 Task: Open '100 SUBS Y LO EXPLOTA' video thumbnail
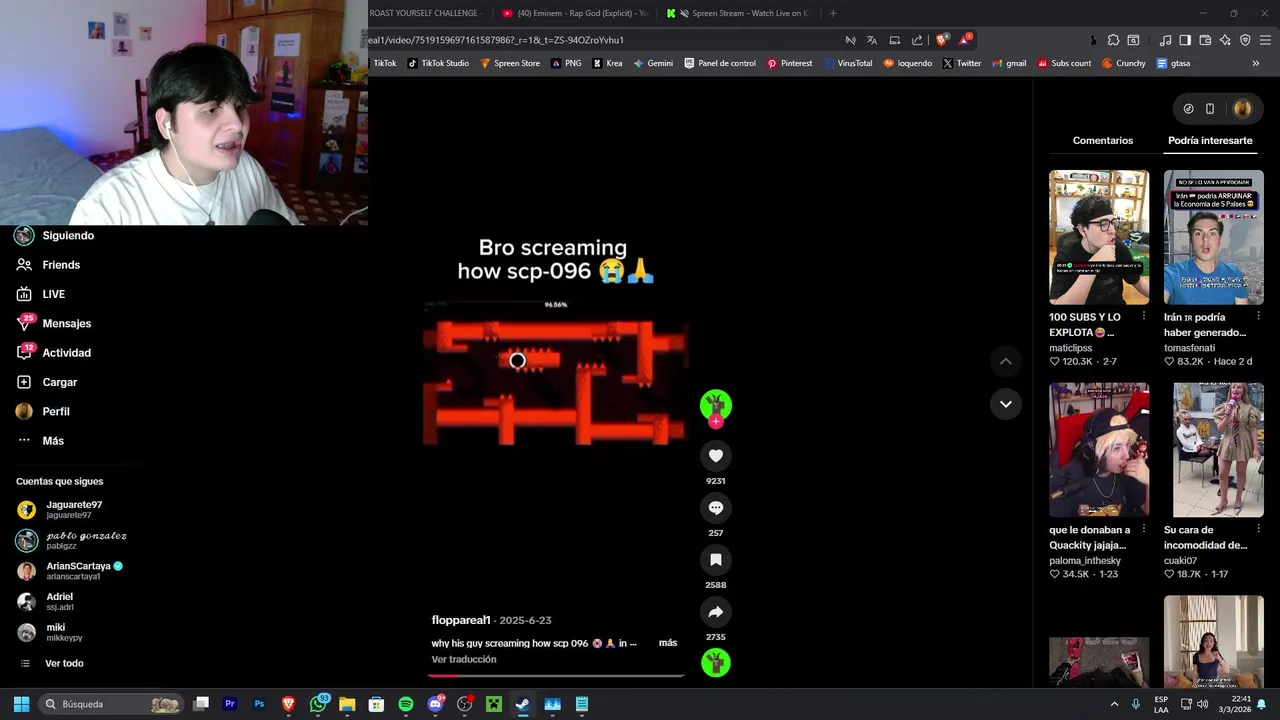(x=1099, y=237)
